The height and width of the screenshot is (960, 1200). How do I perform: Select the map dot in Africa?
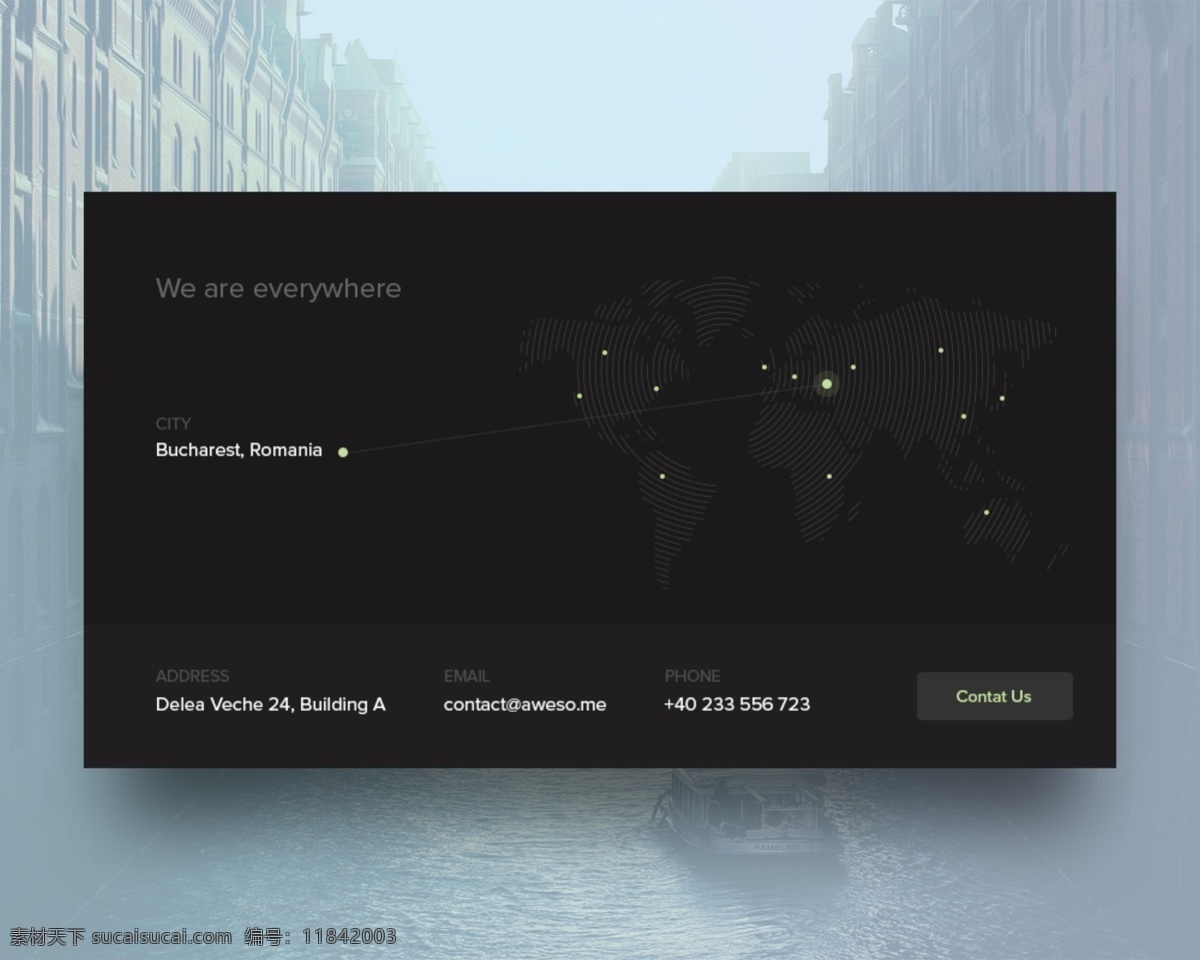pyautogui.click(x=829, y=476)
